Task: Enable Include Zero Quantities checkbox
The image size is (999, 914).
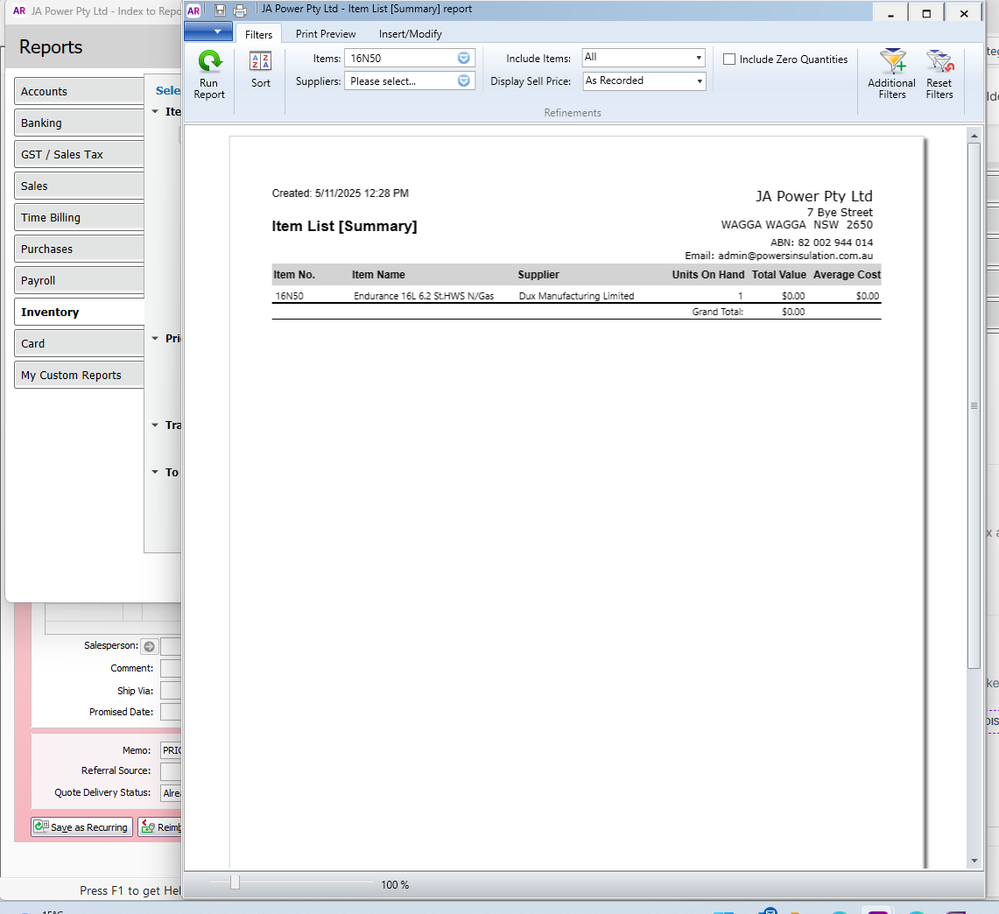Action: tap(729, 59)
